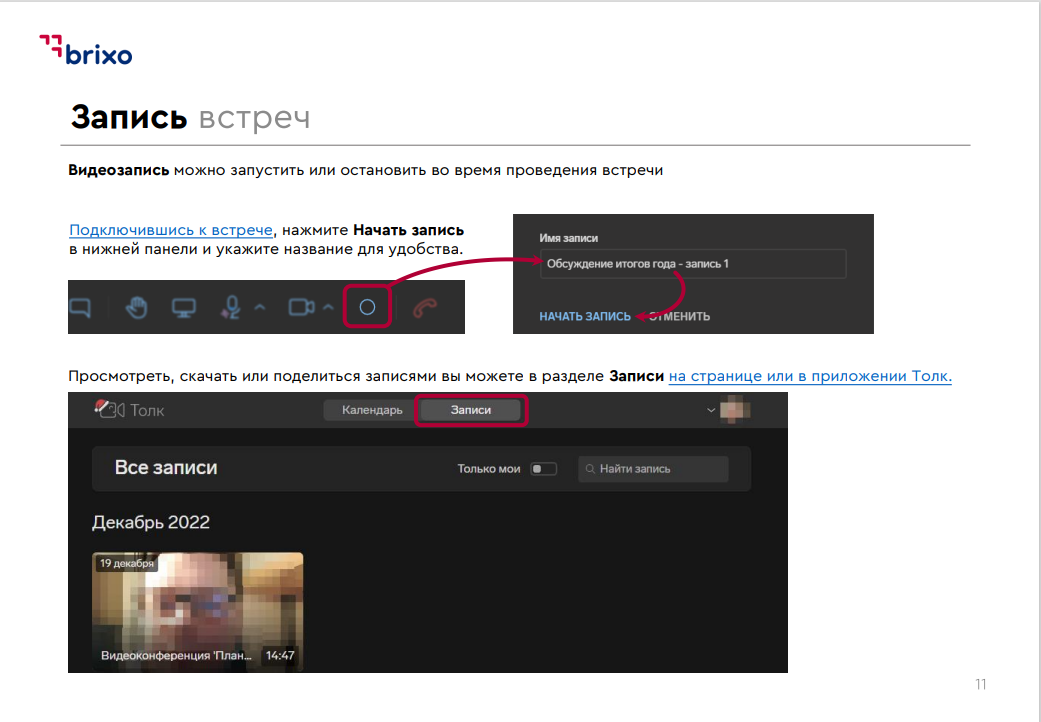Expand camera options chevron
Viewport: 1041px width, 722px height.
click(x=328, y=308)
